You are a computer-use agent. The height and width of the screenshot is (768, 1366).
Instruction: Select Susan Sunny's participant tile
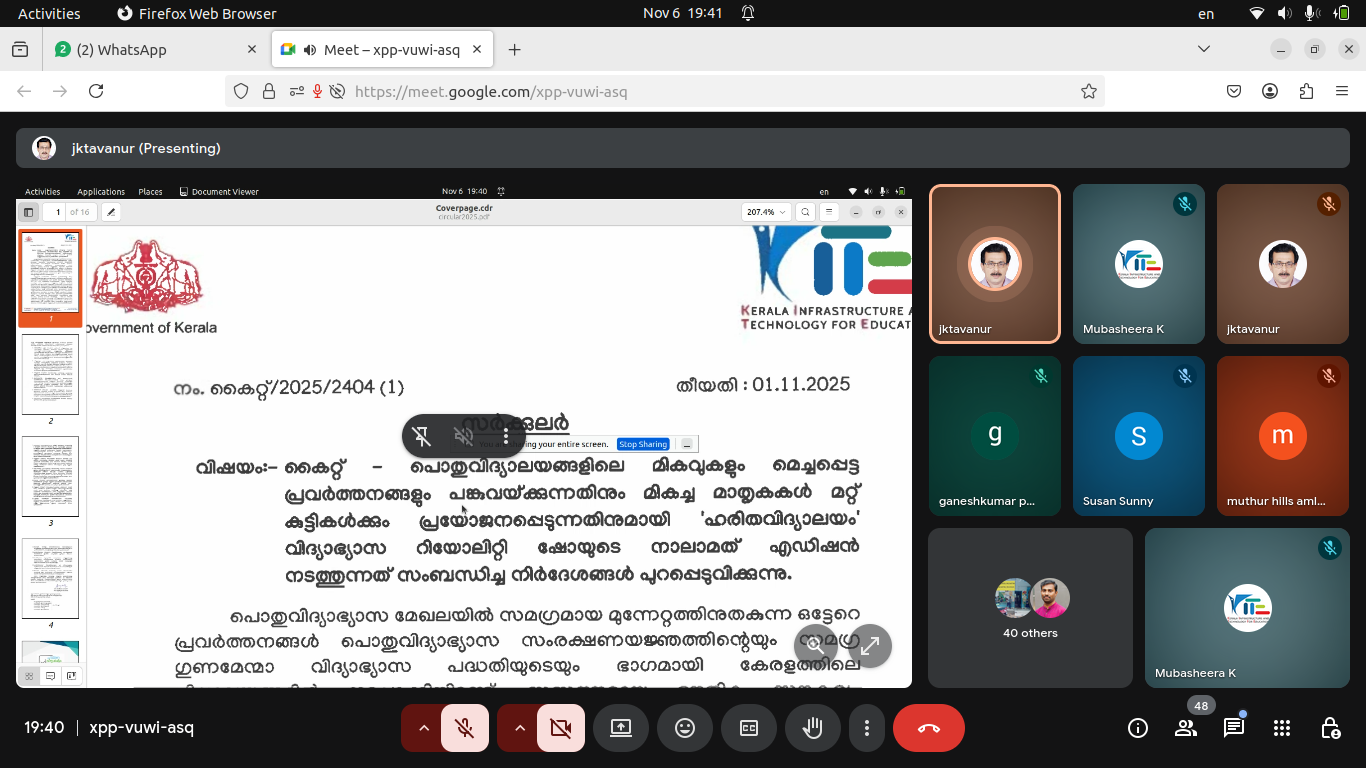pos(1138,436)
